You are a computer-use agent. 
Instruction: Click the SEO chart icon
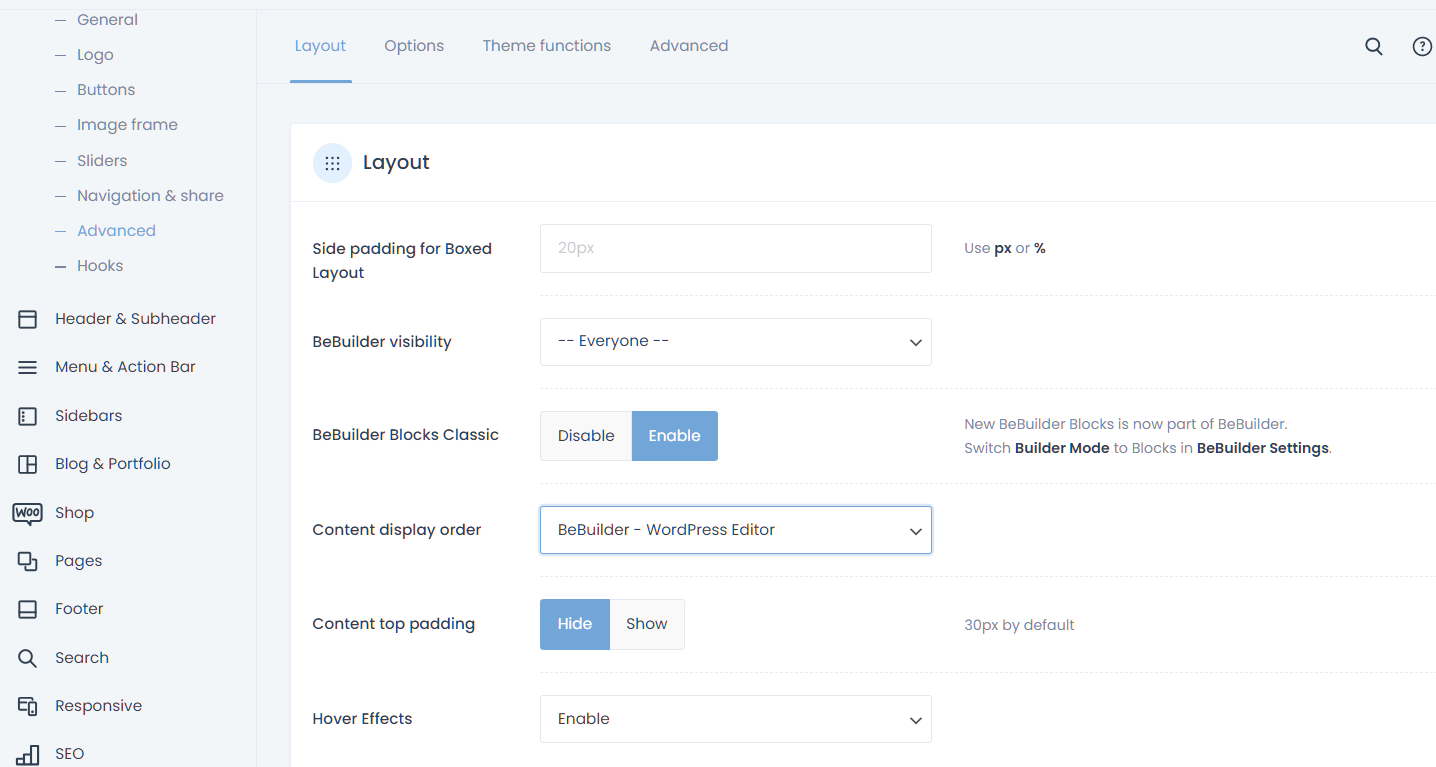coord(28,754)
